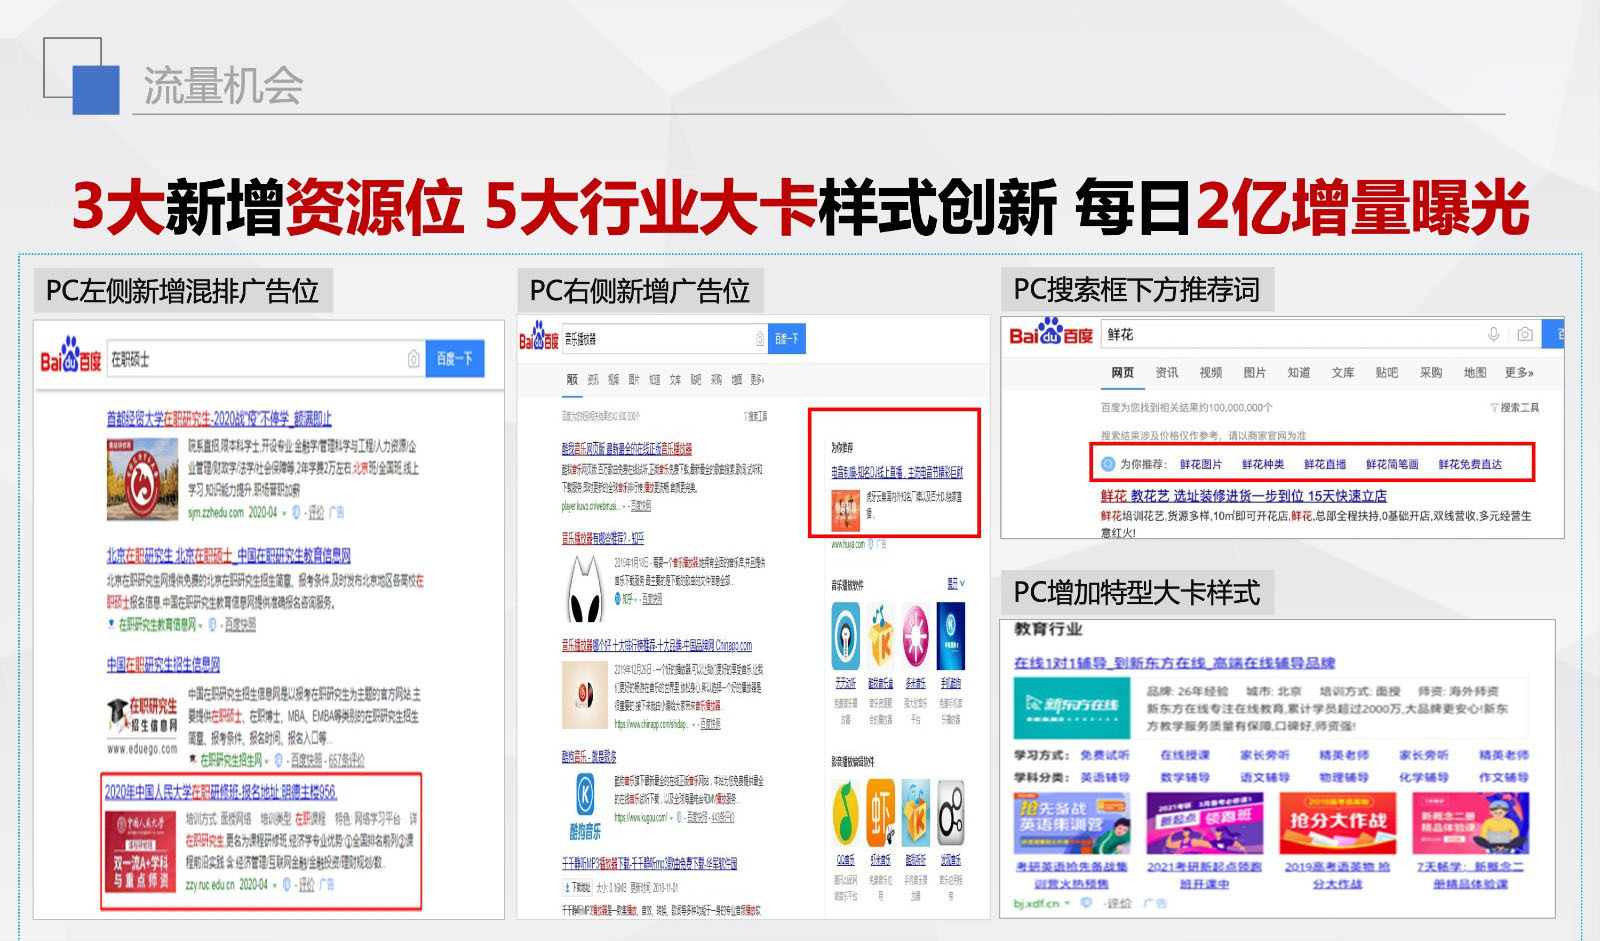Open the 鲜花 教花艺 search result title
The image size is (1600, 941).
coord(1243,495)
